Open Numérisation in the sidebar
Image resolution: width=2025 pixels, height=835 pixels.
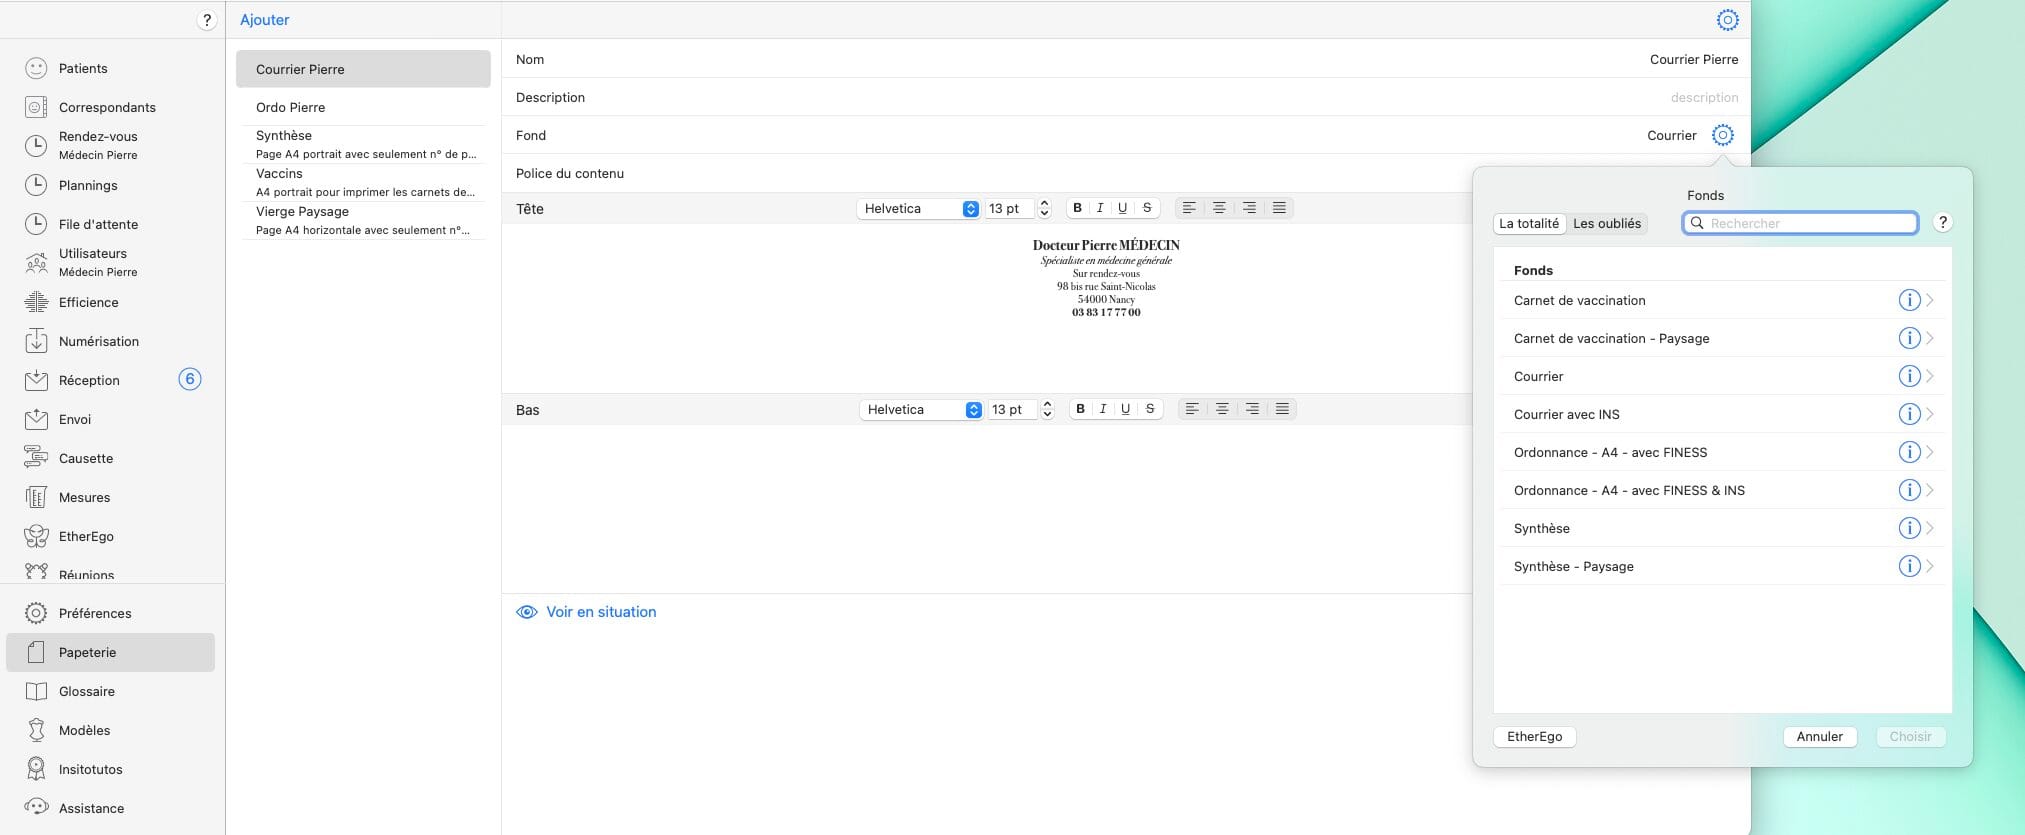click(x=98, y=341)
